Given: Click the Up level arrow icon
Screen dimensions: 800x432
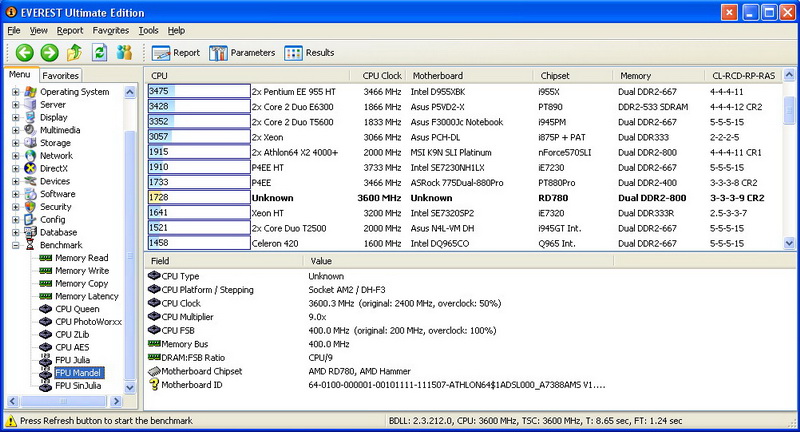Looking at the screenshot, I should [74, 52].
